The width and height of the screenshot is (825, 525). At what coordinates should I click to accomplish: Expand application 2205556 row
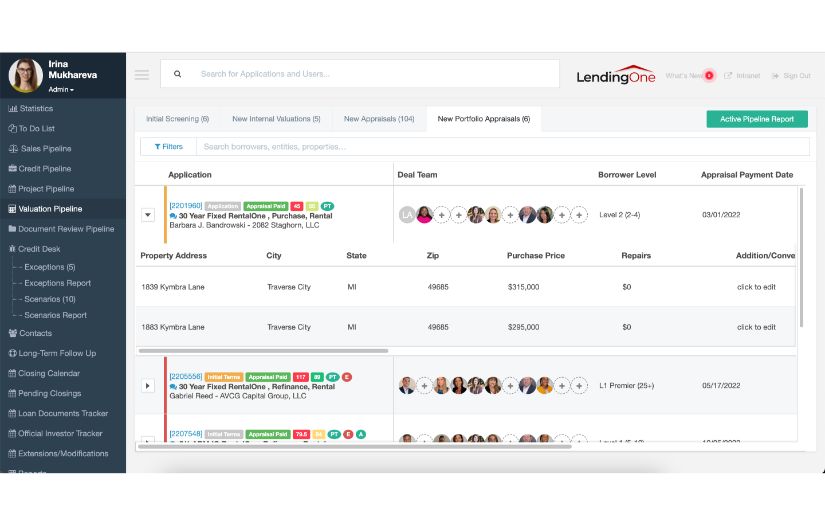click(x=148, y=386)
